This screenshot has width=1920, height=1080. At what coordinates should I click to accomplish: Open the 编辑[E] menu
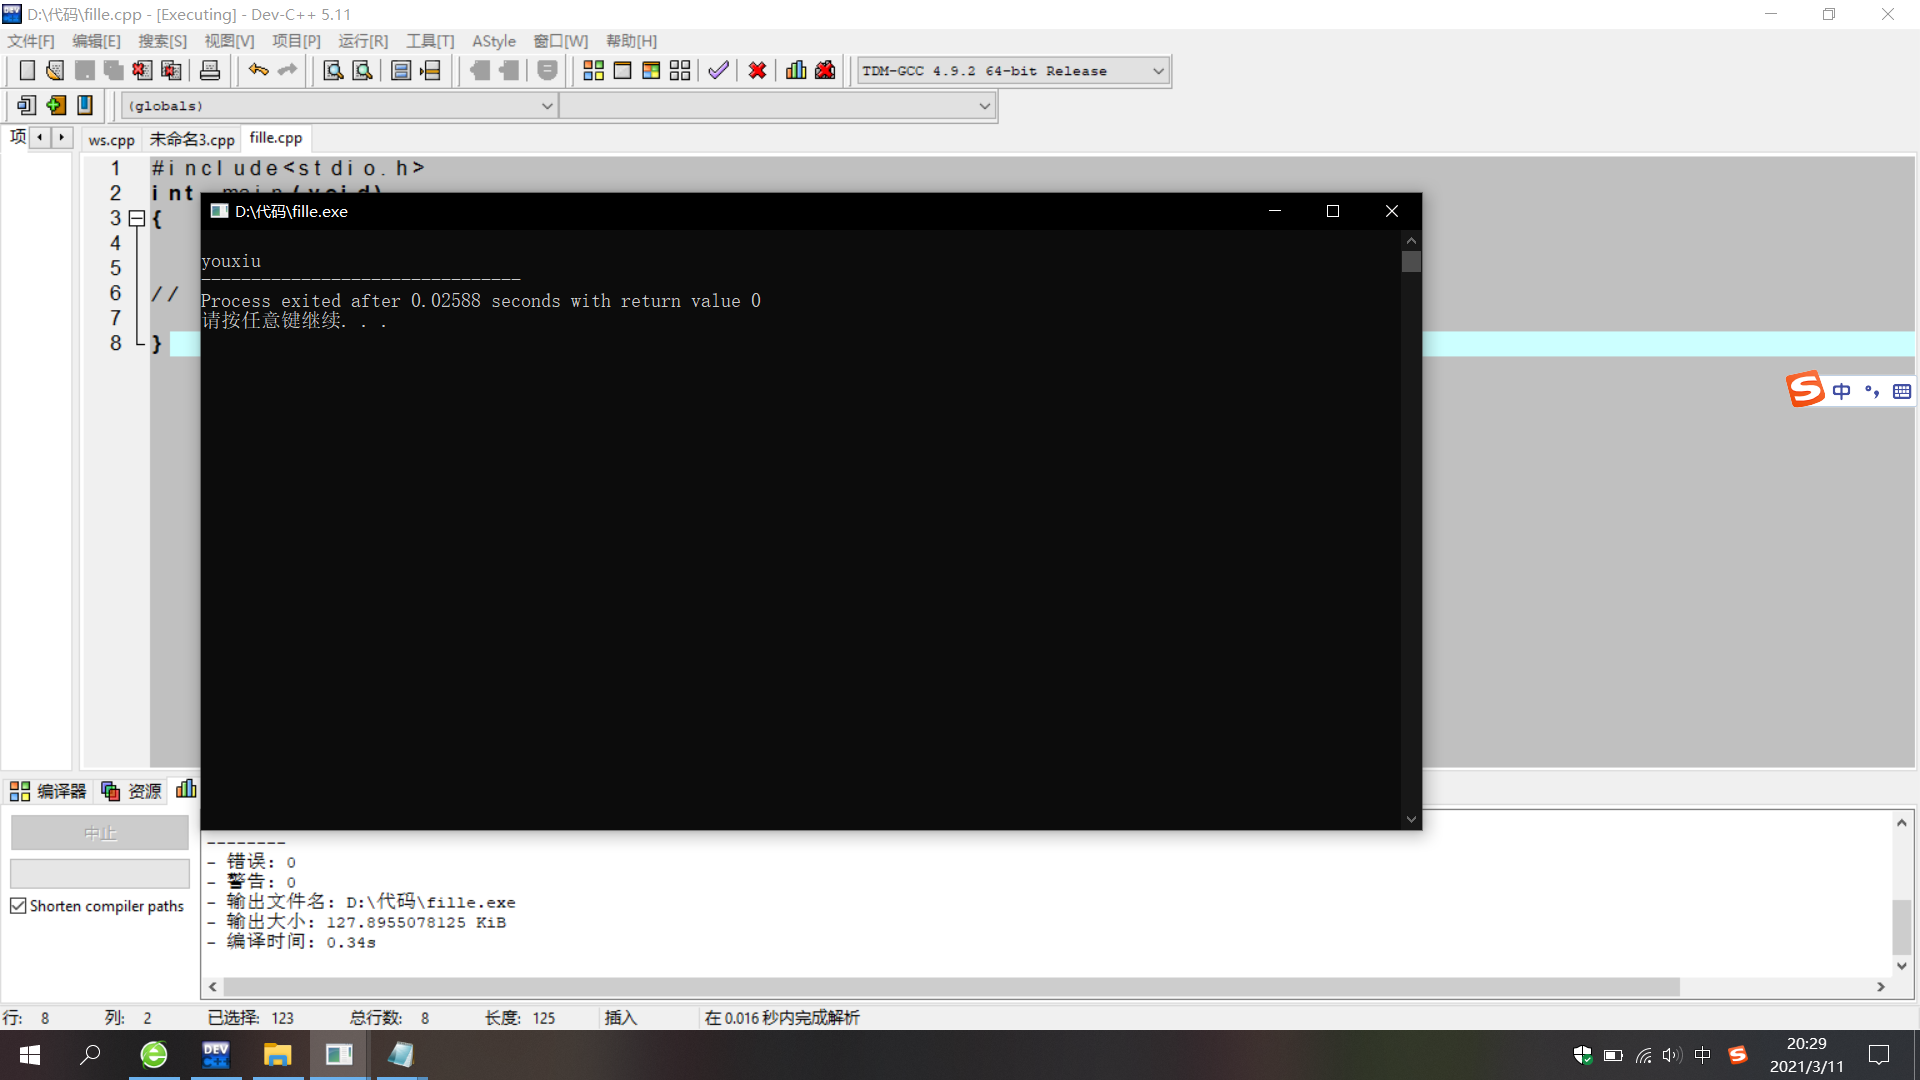[96, 41]
